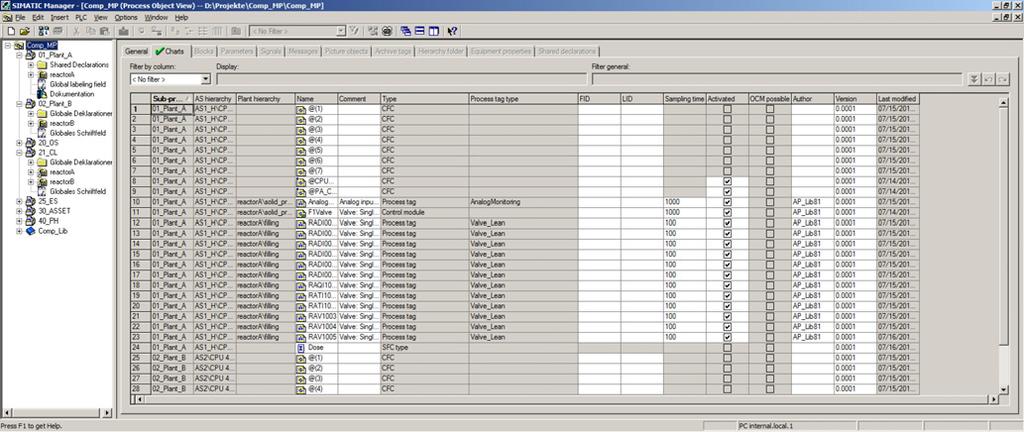
Task: Enable OCM possible checkbox in row 12
Action: (770, 223)
